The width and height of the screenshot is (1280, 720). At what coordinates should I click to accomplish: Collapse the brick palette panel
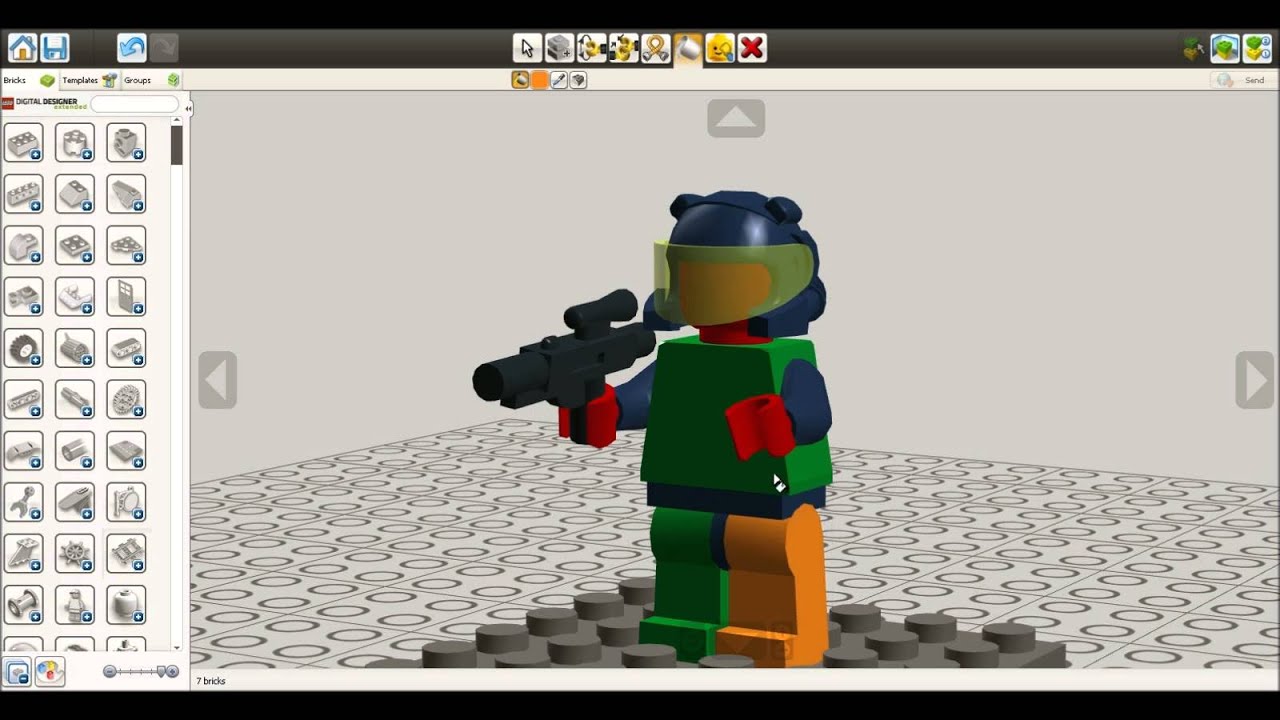tap(188, 107)
